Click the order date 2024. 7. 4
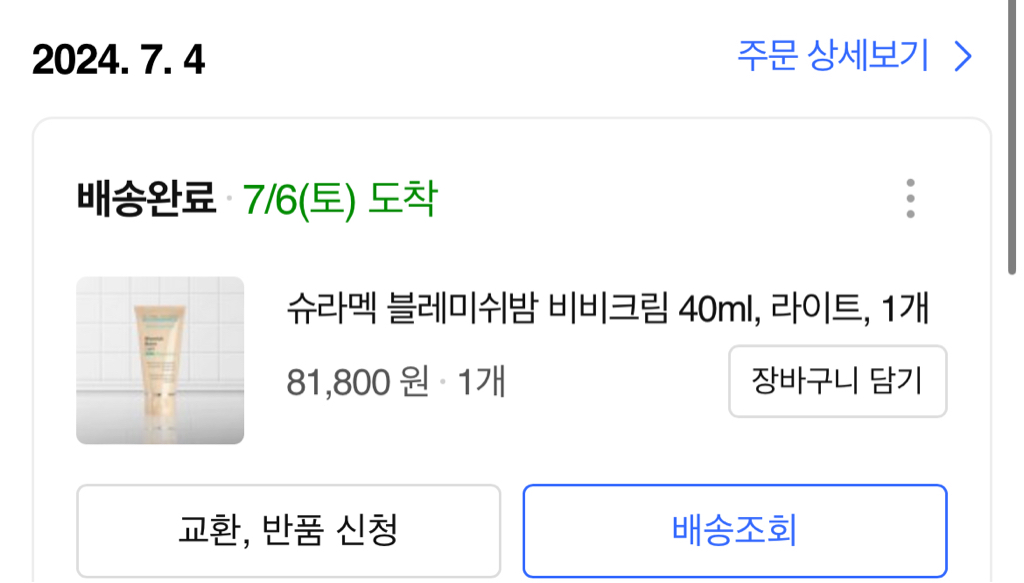Screen dimensions: 1024x583 pos(118,59)
